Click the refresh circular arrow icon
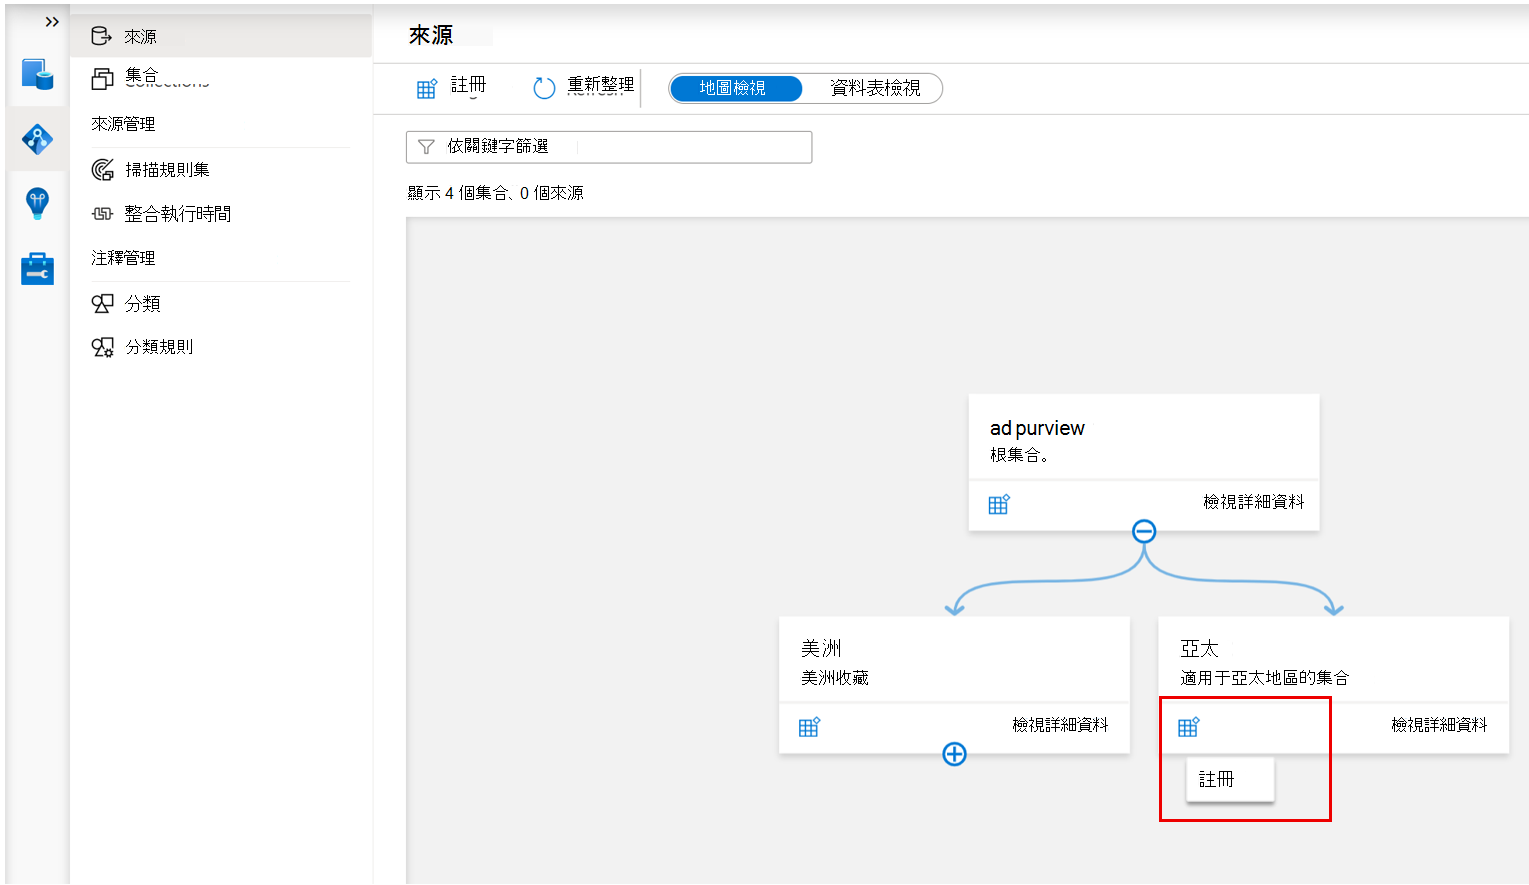1529x885 pixels. point(543,87)
